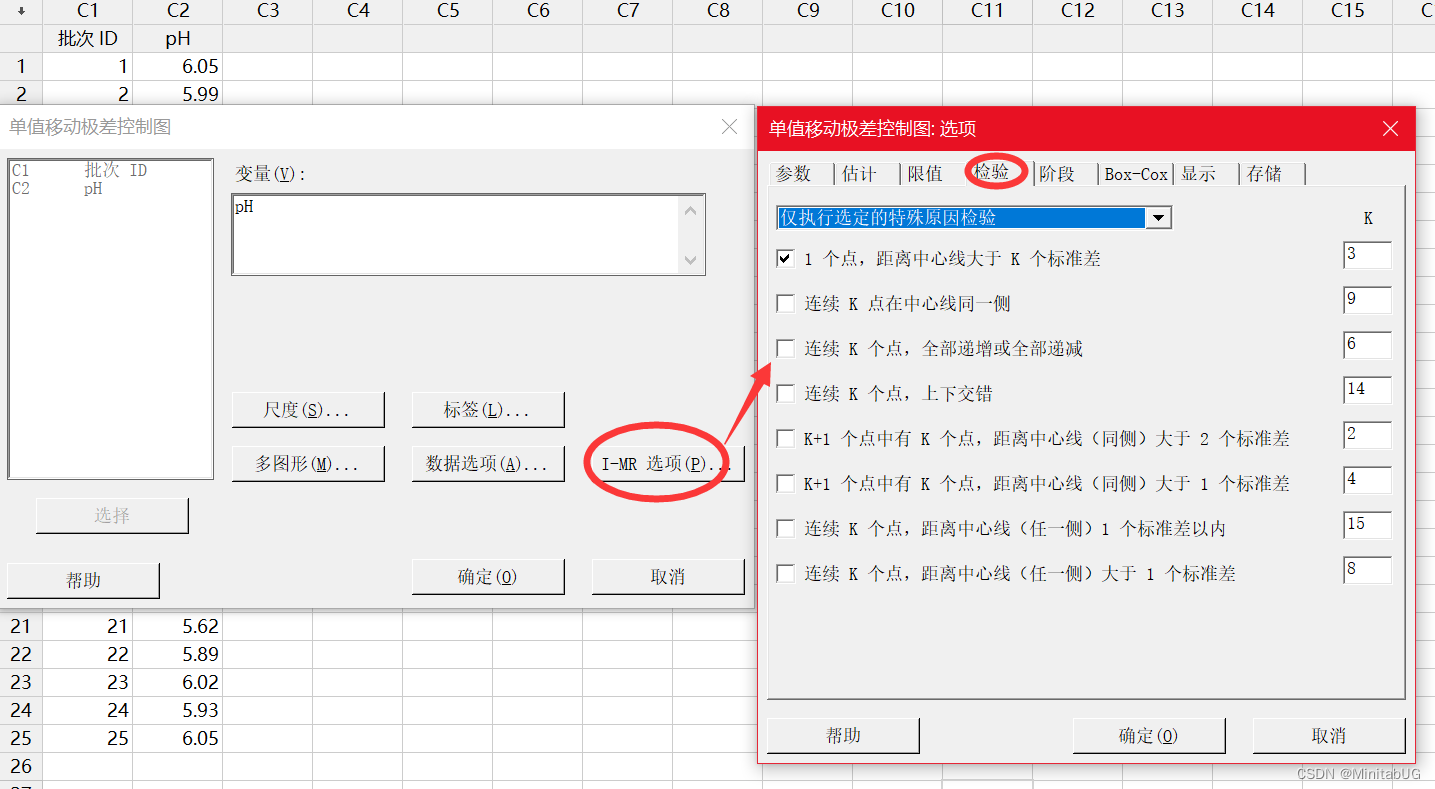Click 确定 in the 单值移动极差控制图 dialog

(488, 577)
